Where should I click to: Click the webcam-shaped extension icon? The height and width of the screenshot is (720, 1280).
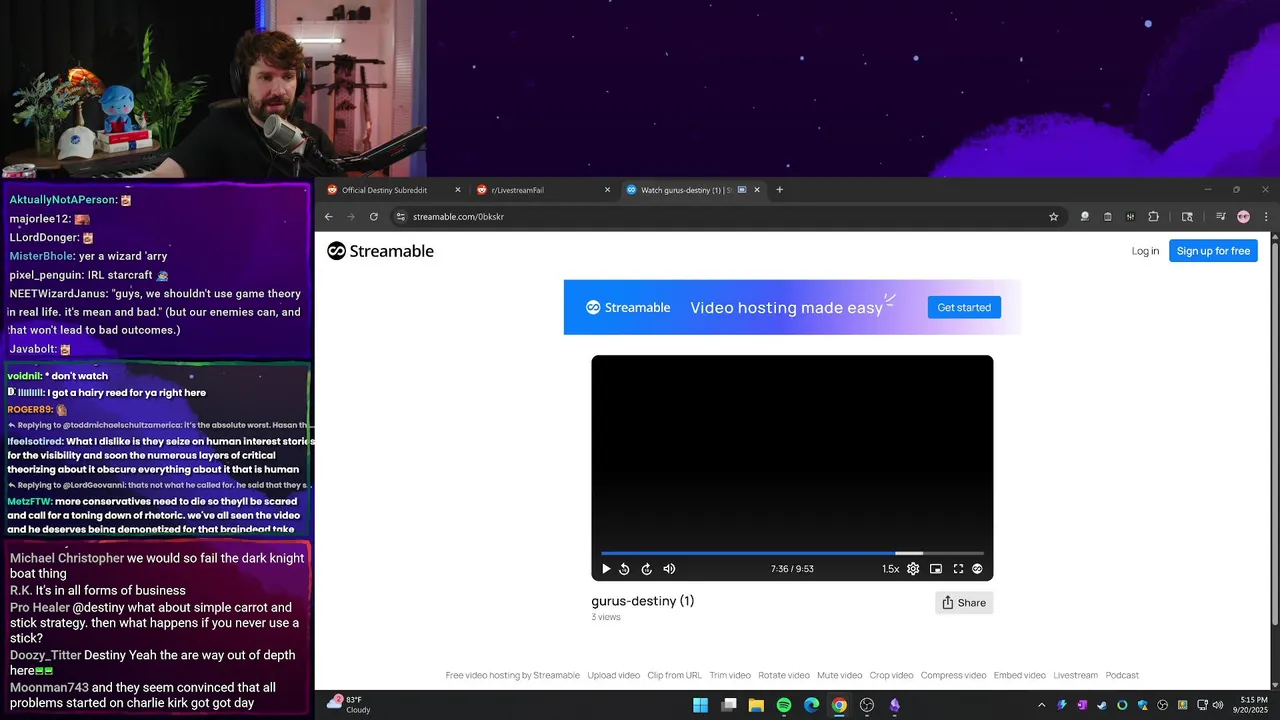[1085, 216]
